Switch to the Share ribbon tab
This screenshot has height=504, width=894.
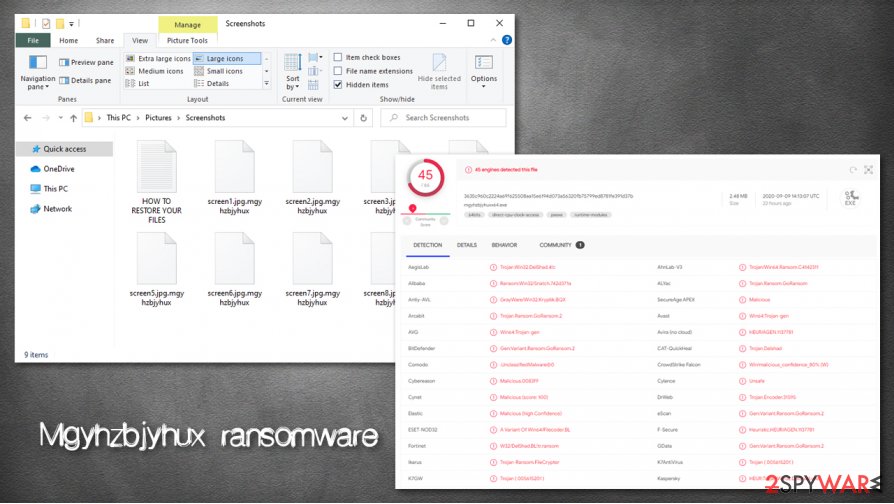[x=105, y=40]
